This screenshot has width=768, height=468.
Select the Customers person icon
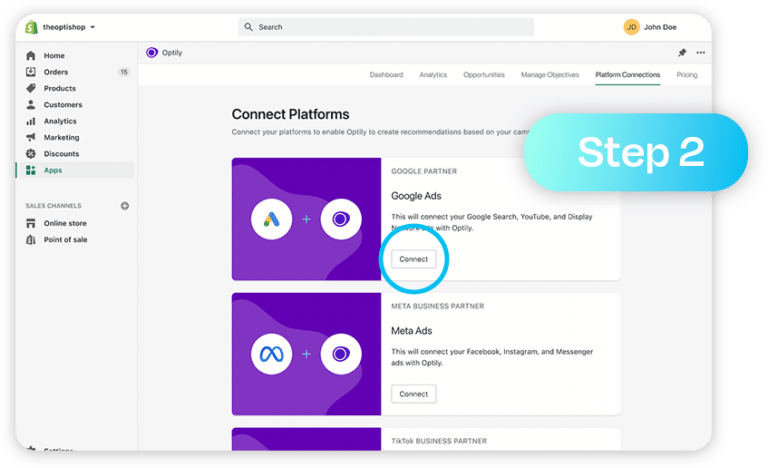point(31,104)
